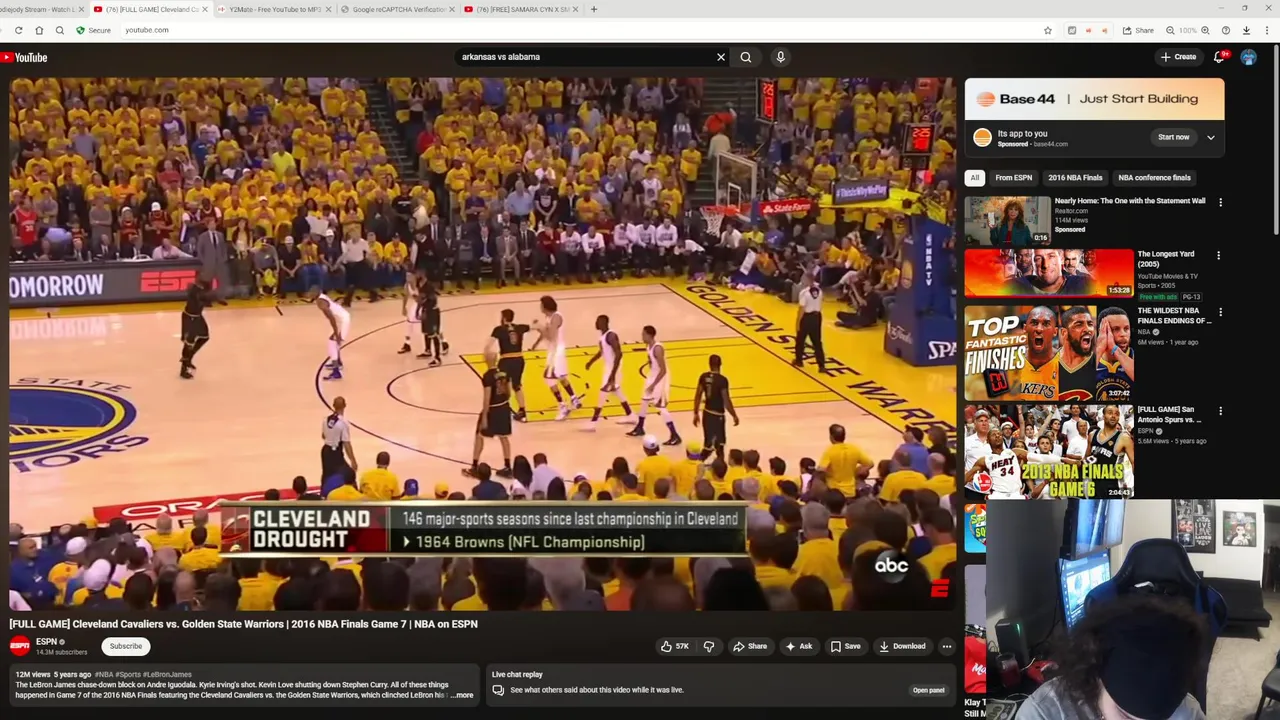Bookmark this page with the star
This screenshot has width=1280, height=720.
click(1048, 30)
